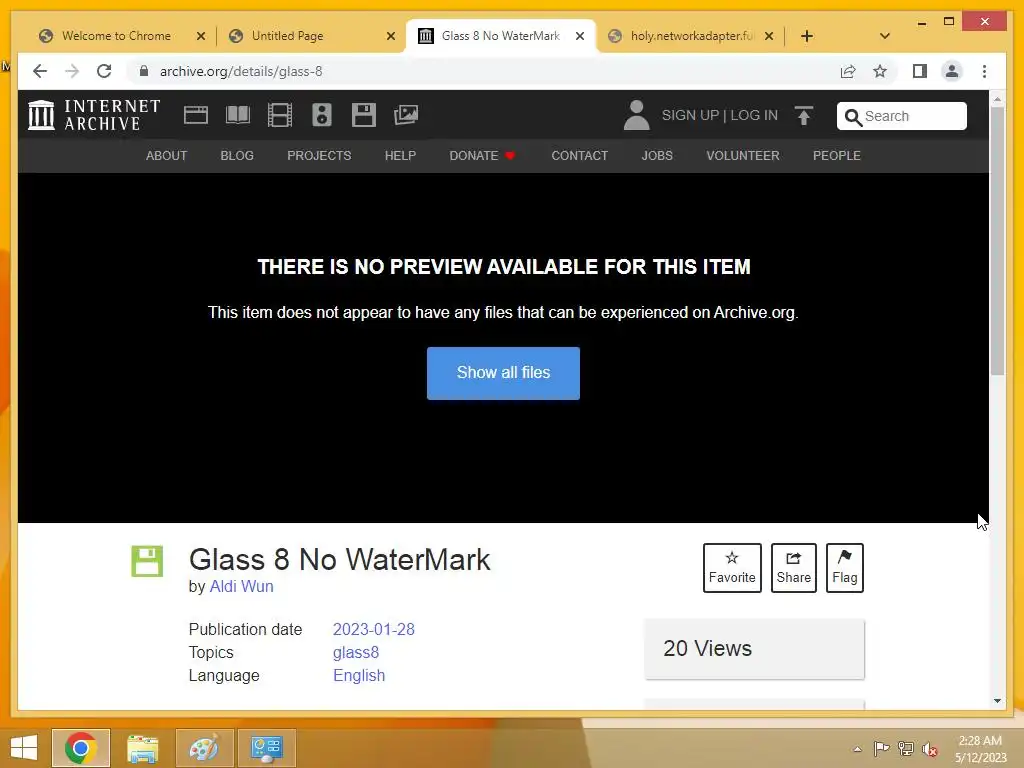Open the Windows Start button
This screenshot has height=768, width=1024.
tap(24, 748)
